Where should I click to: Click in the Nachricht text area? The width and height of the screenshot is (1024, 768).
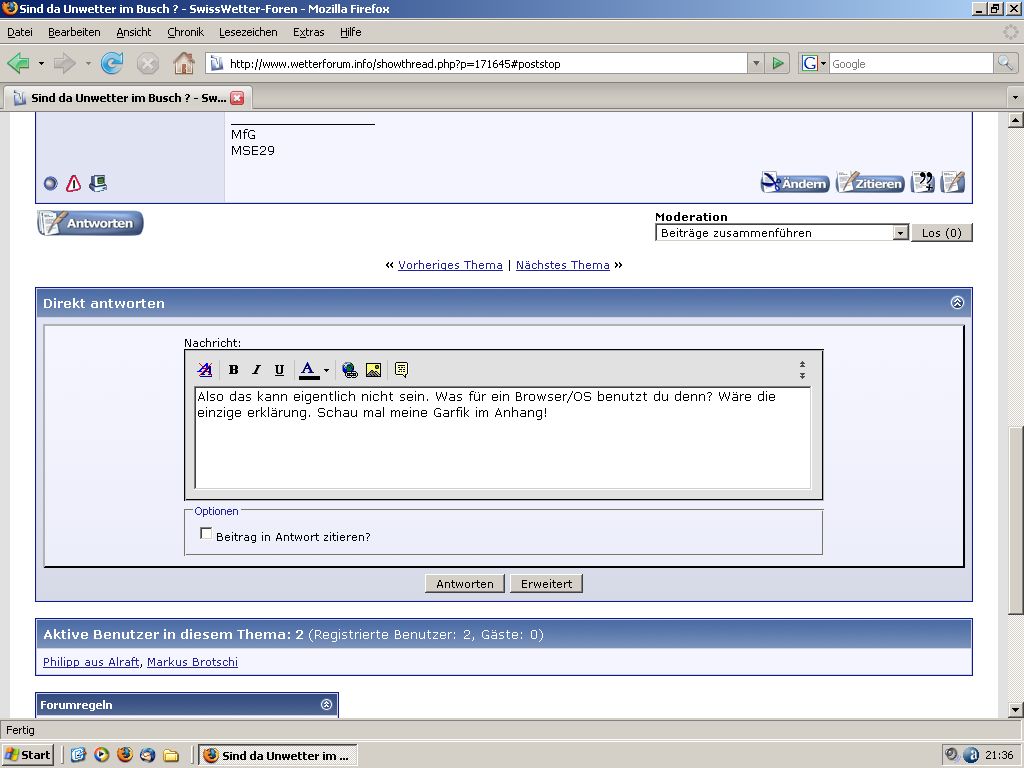tap(502, 450)
